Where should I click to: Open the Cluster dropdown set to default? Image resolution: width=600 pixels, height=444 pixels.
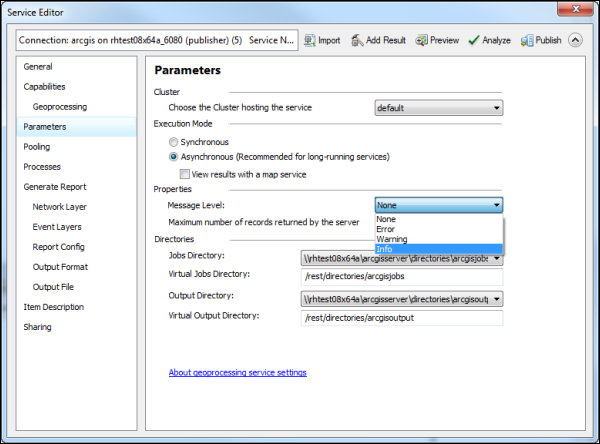(x=439, y=108)
